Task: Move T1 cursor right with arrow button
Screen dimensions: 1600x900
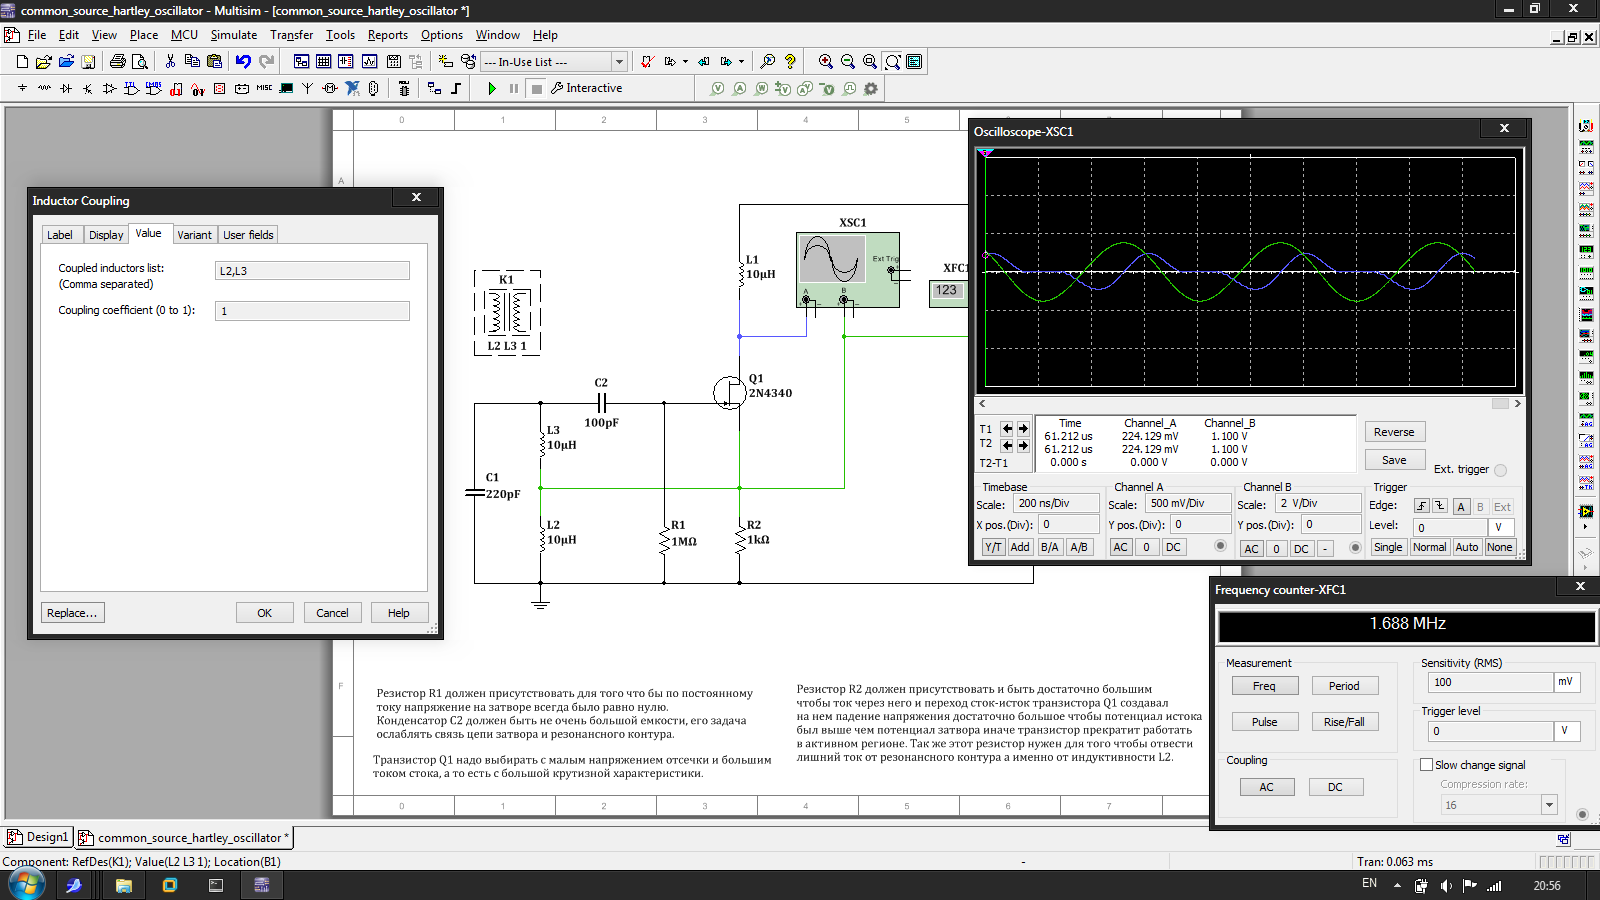Action: [x=1023, y=428]
